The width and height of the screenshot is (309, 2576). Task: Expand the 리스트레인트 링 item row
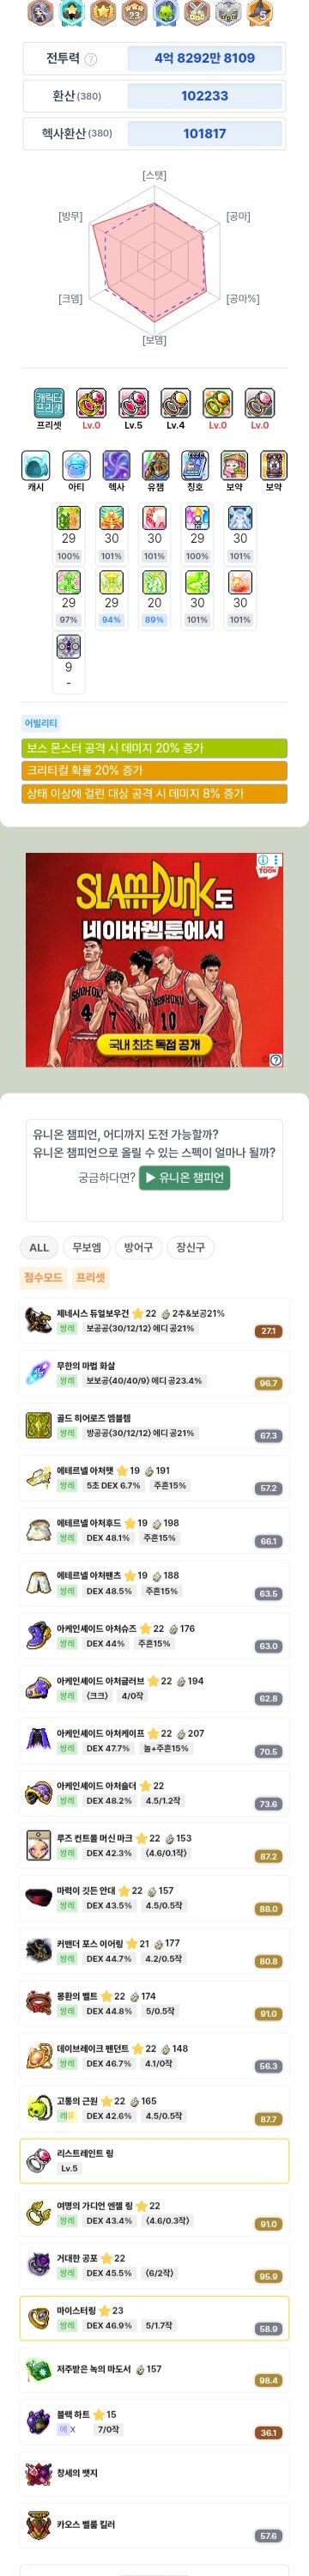[154, 2161]
